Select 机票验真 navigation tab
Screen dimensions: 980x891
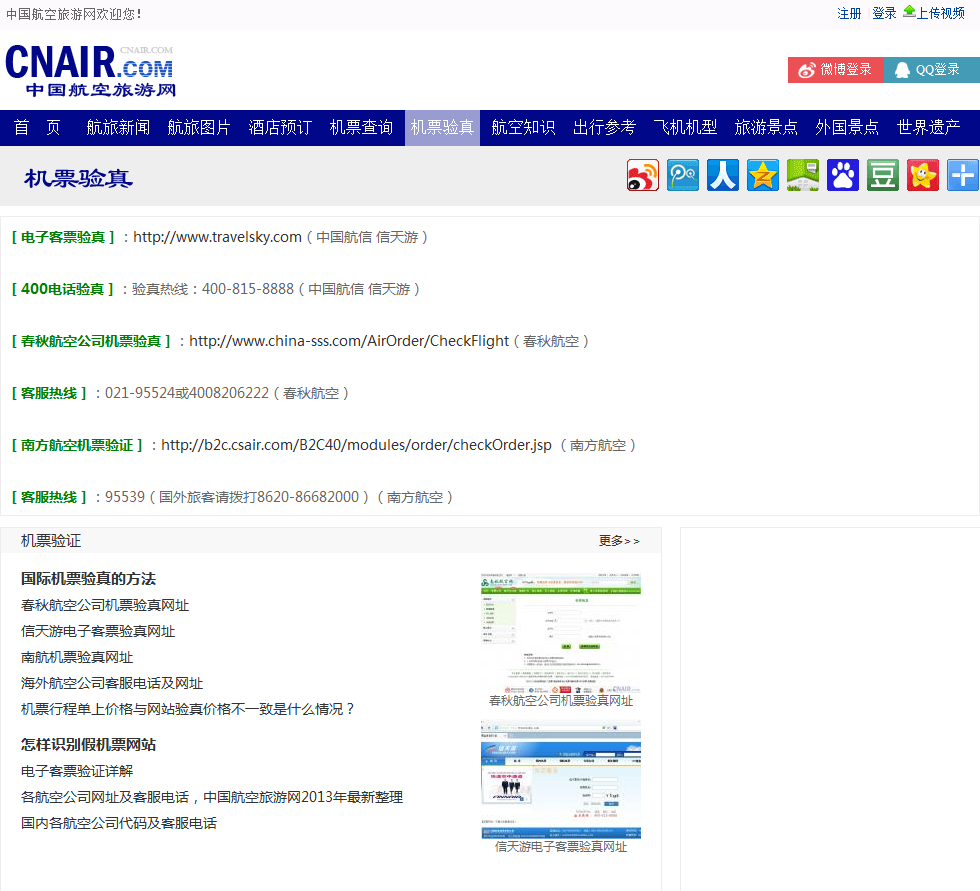tap(442, 127)
